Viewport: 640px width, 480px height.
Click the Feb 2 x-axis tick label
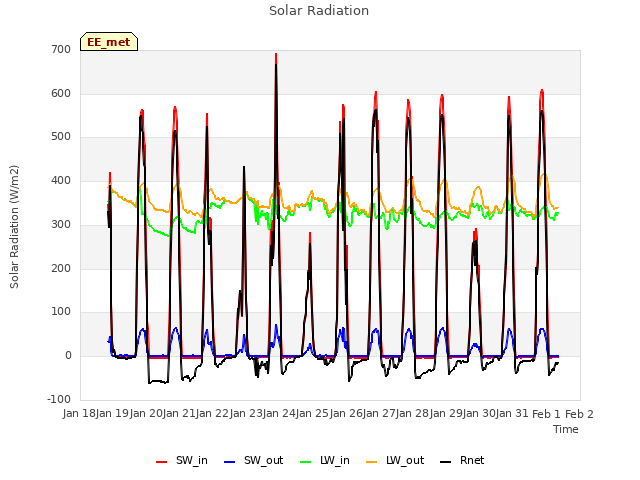[x=579, y=414]
